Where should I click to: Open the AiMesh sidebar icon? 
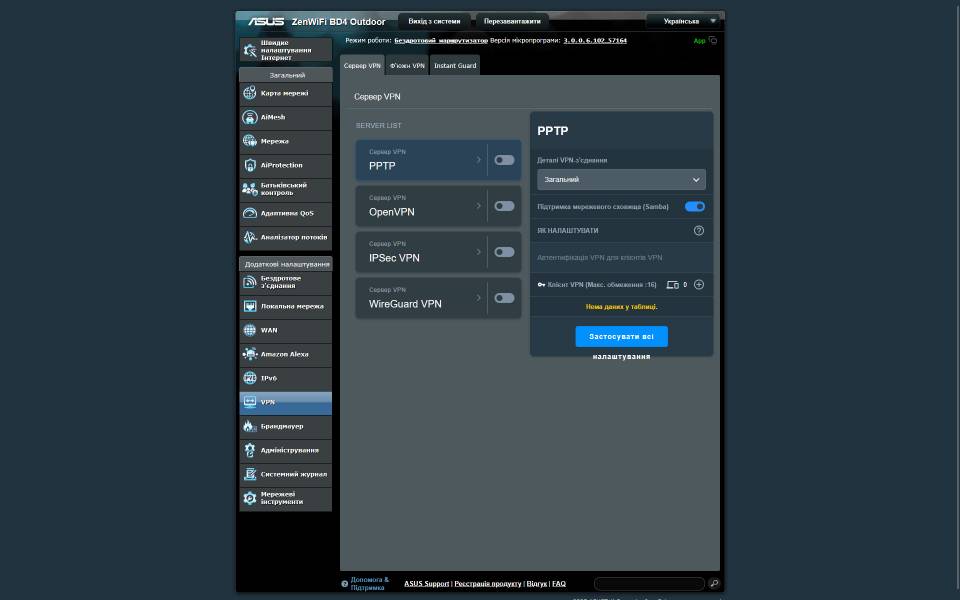[x=250, y=117]
